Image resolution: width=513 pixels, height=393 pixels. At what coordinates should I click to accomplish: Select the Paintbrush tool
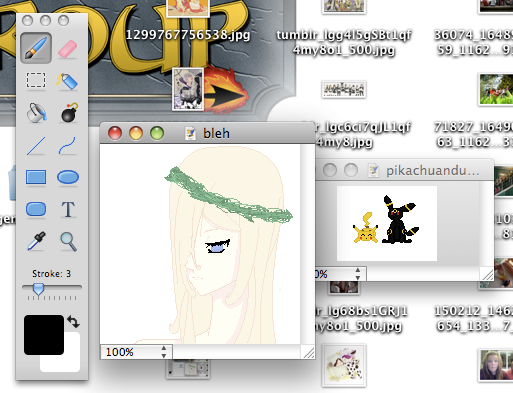tap(36, 48)
